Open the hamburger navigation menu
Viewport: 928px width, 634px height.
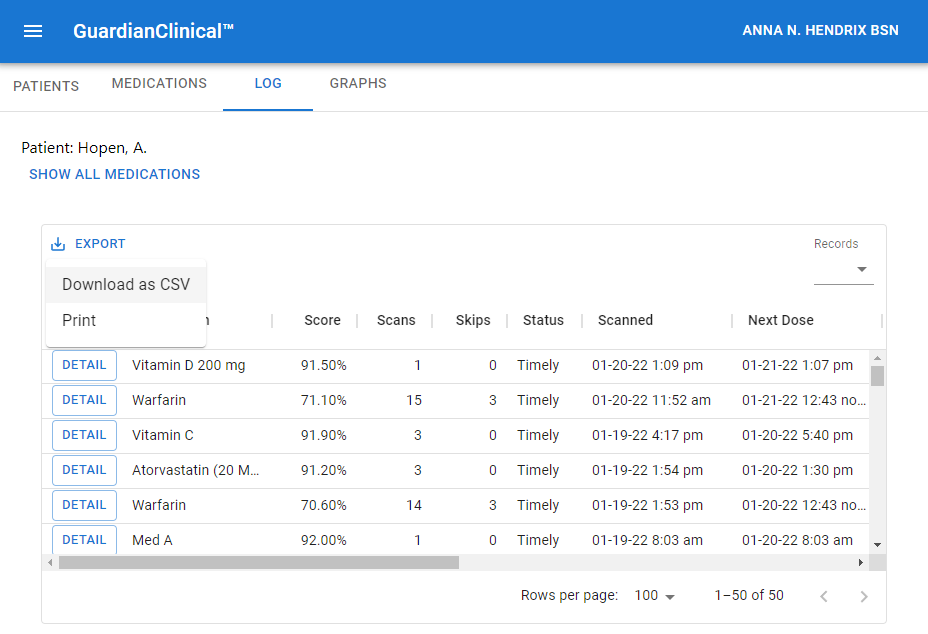pos(33,31)
